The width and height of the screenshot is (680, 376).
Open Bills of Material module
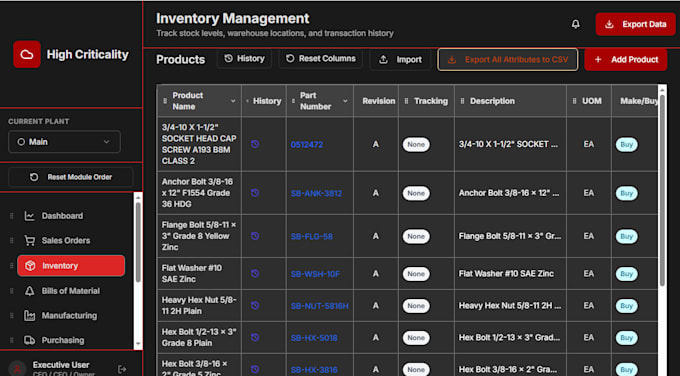tap(70, 291)
